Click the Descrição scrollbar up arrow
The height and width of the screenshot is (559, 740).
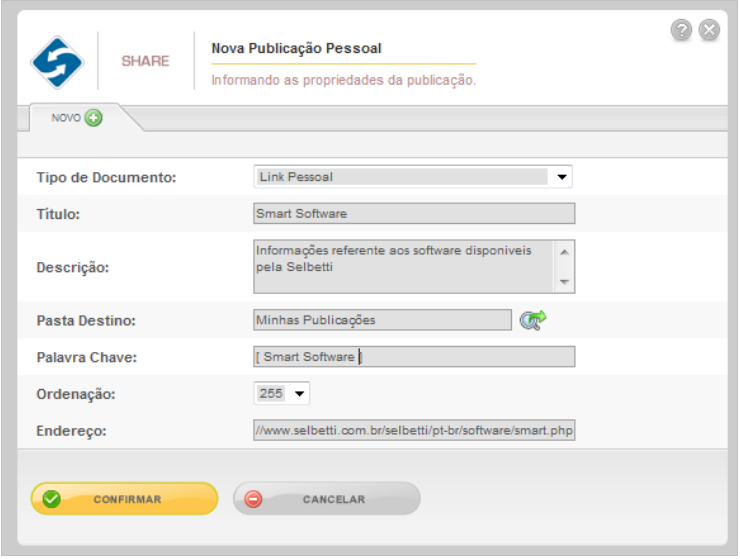(564, 252)
